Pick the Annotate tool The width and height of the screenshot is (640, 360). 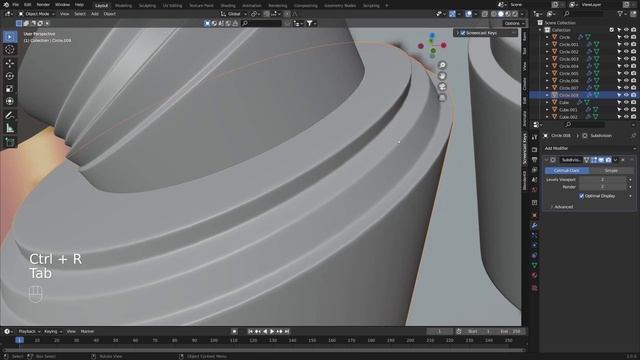10,116
